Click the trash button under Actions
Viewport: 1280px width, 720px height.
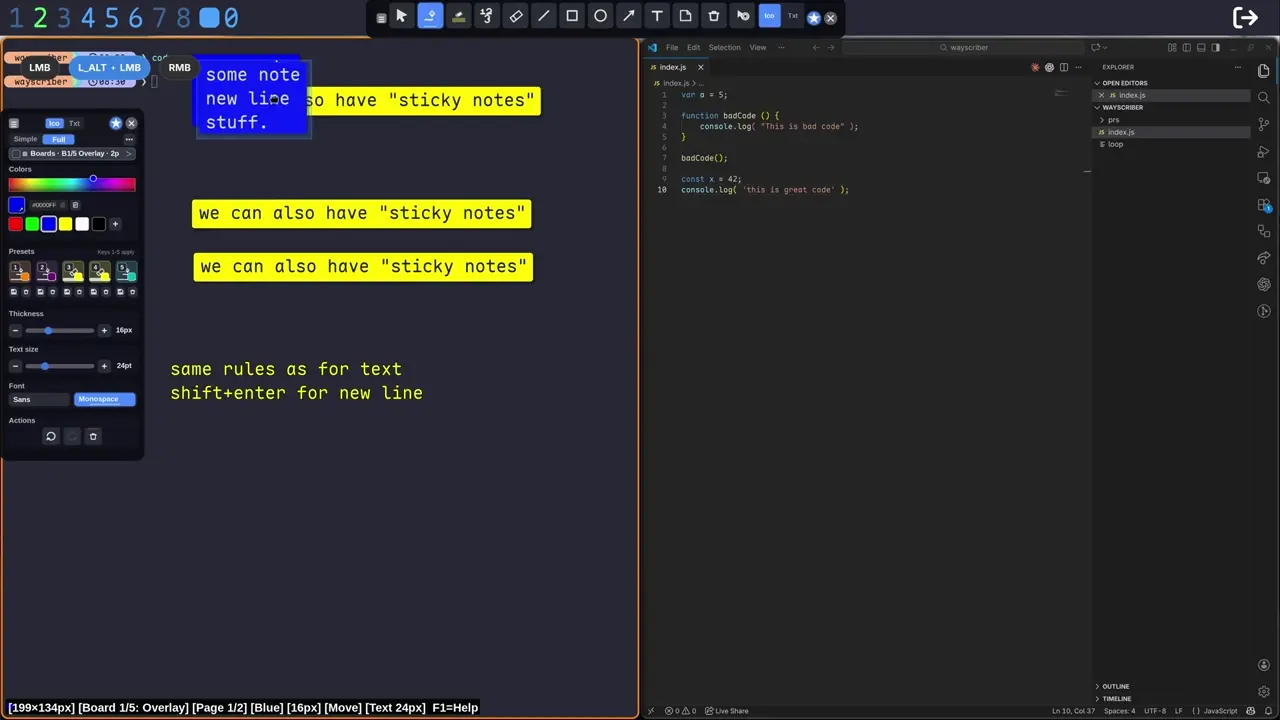[x=93, y=436]
